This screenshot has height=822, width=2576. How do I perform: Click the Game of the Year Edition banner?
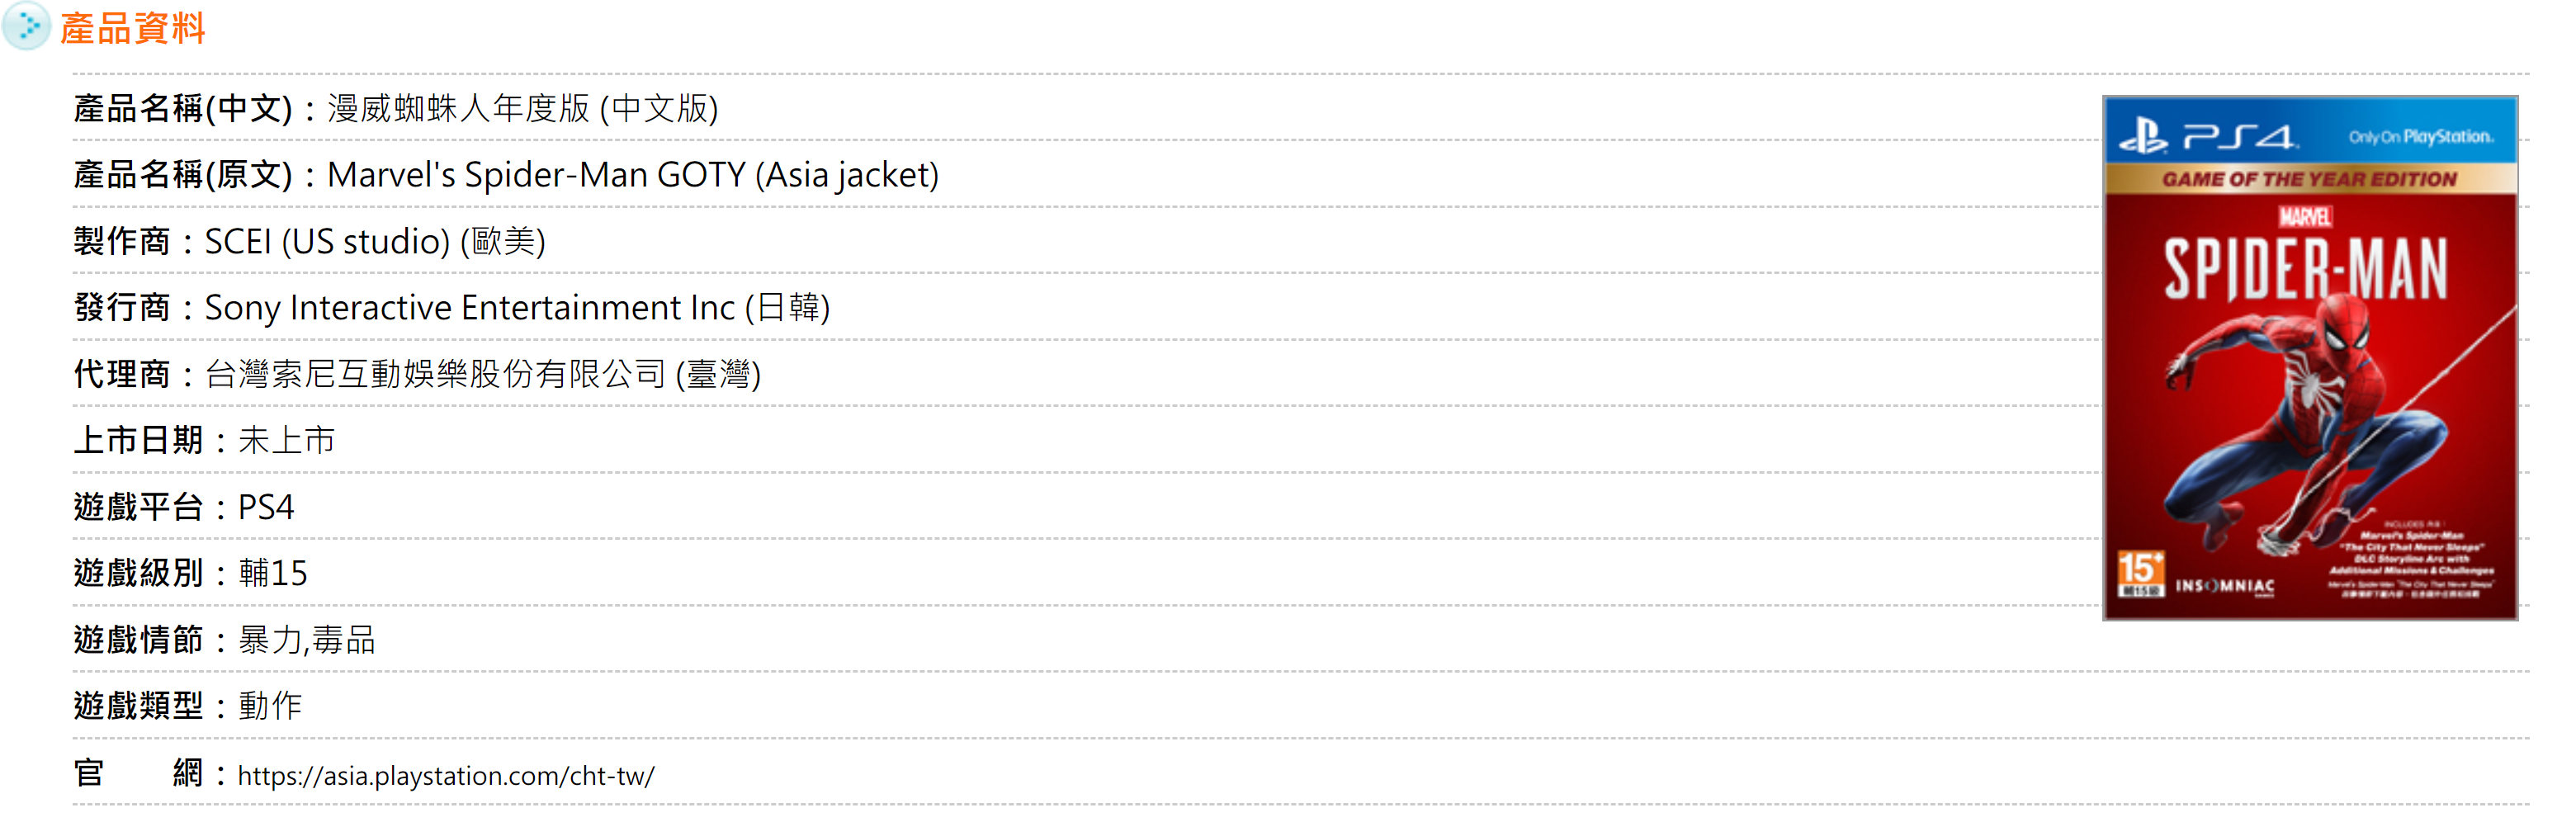pos(2310,179)
